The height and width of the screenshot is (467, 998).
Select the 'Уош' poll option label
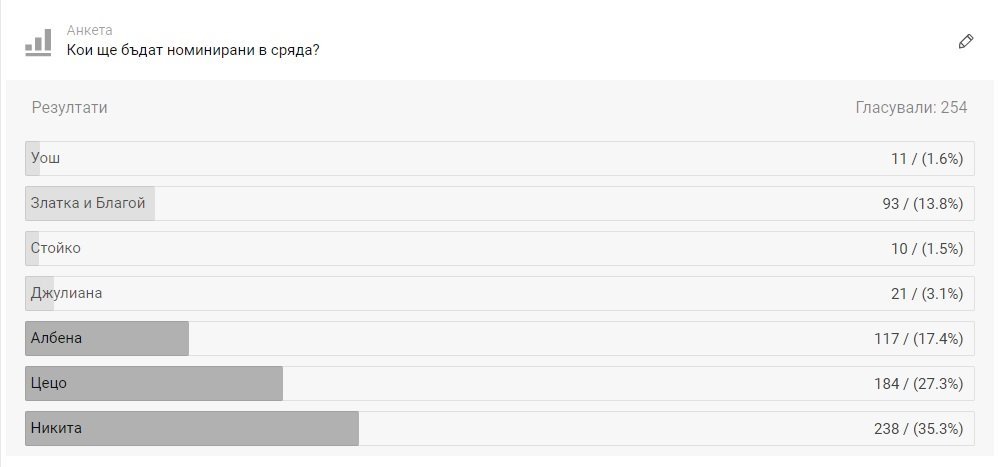46,158
